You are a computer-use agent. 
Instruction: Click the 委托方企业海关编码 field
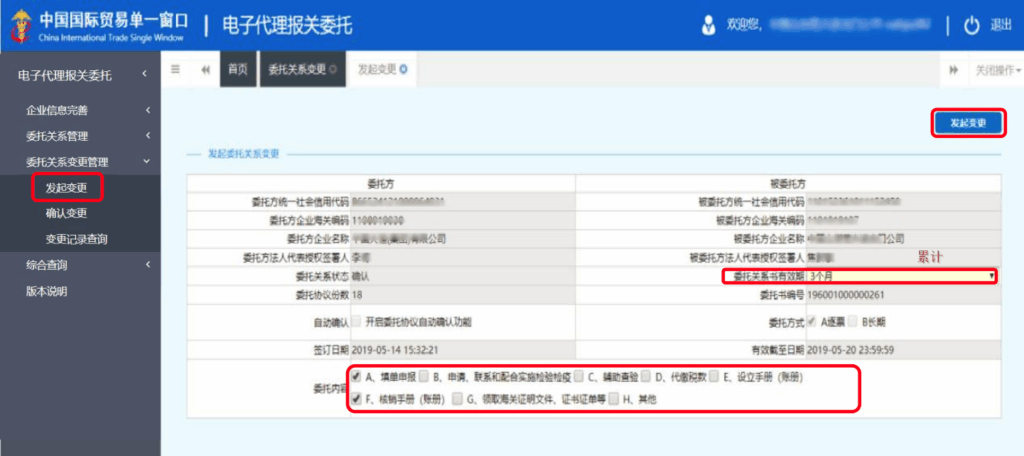coord(462,220)
